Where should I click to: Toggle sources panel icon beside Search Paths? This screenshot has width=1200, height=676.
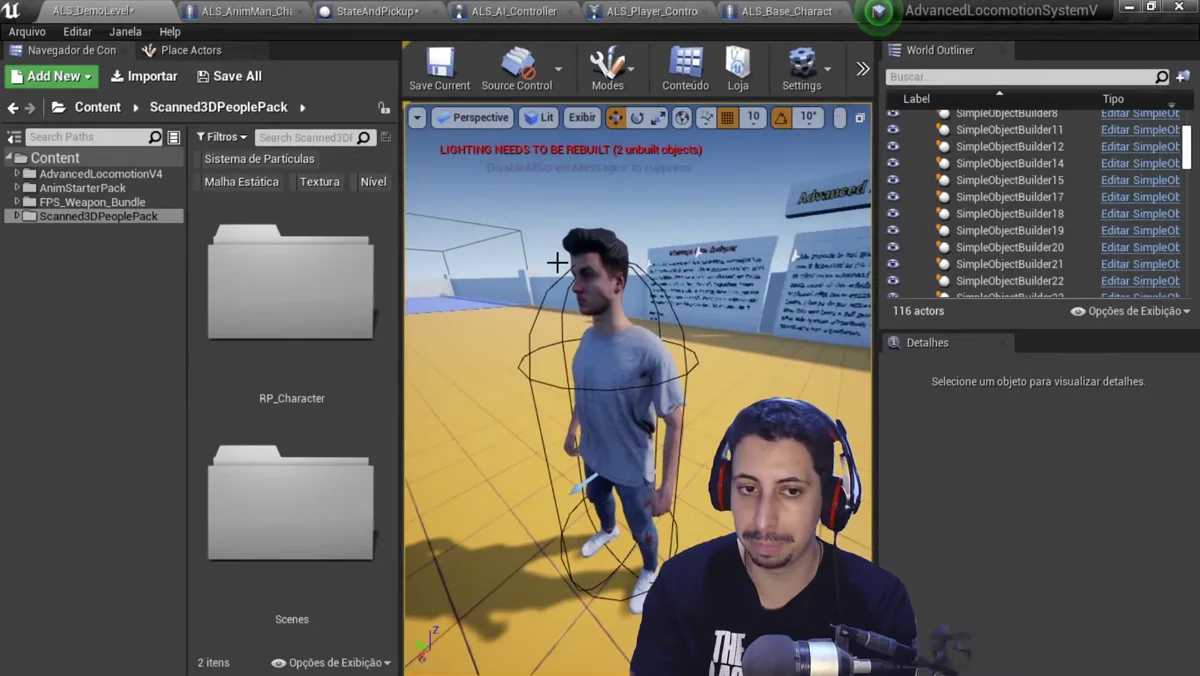coord(14,137)
